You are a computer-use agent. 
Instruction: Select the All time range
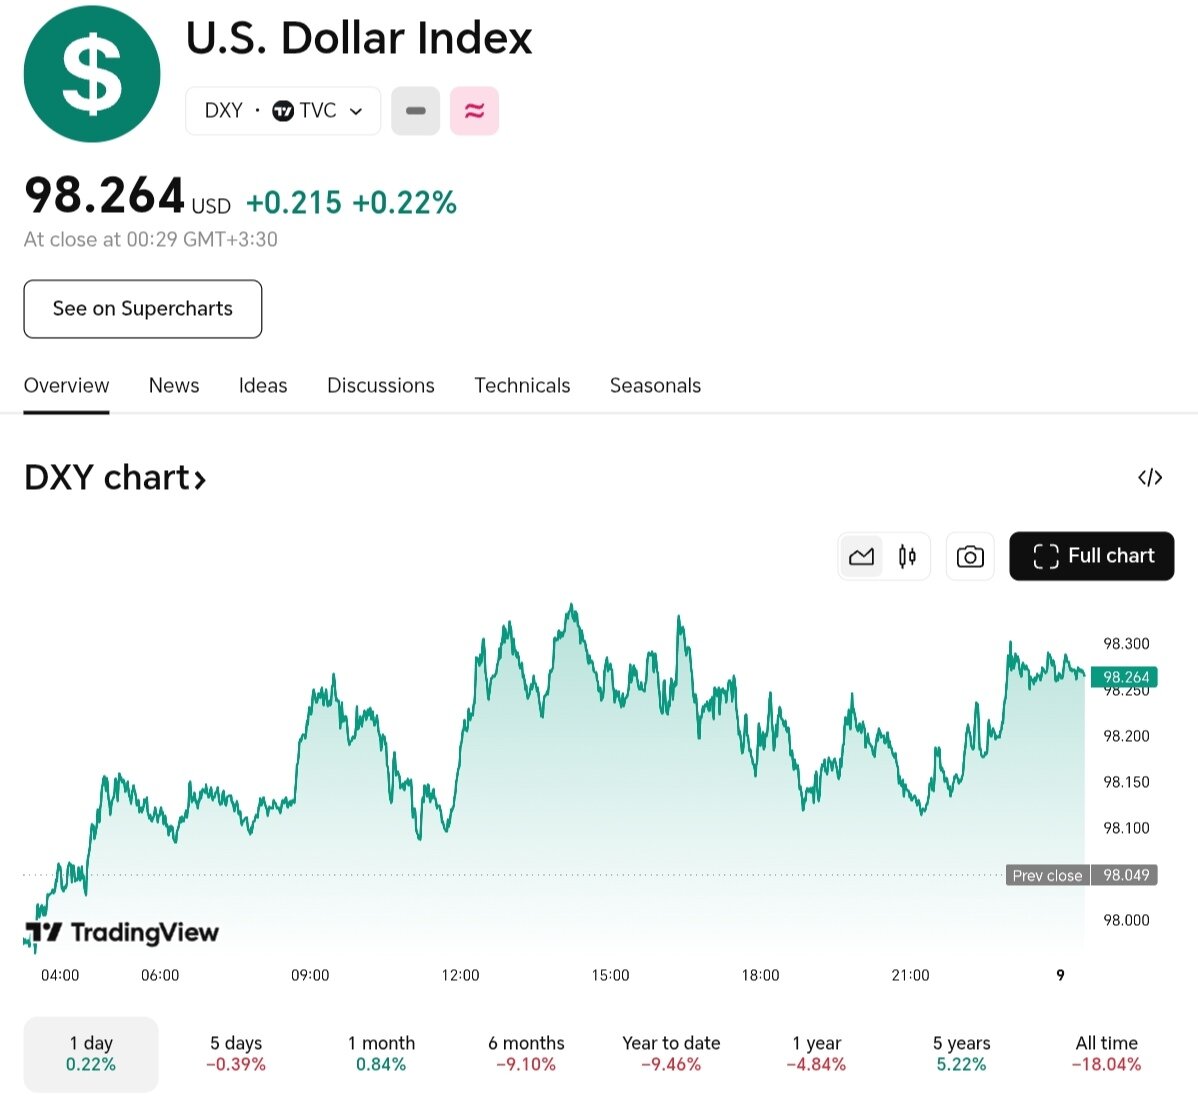(1106, 1054)
